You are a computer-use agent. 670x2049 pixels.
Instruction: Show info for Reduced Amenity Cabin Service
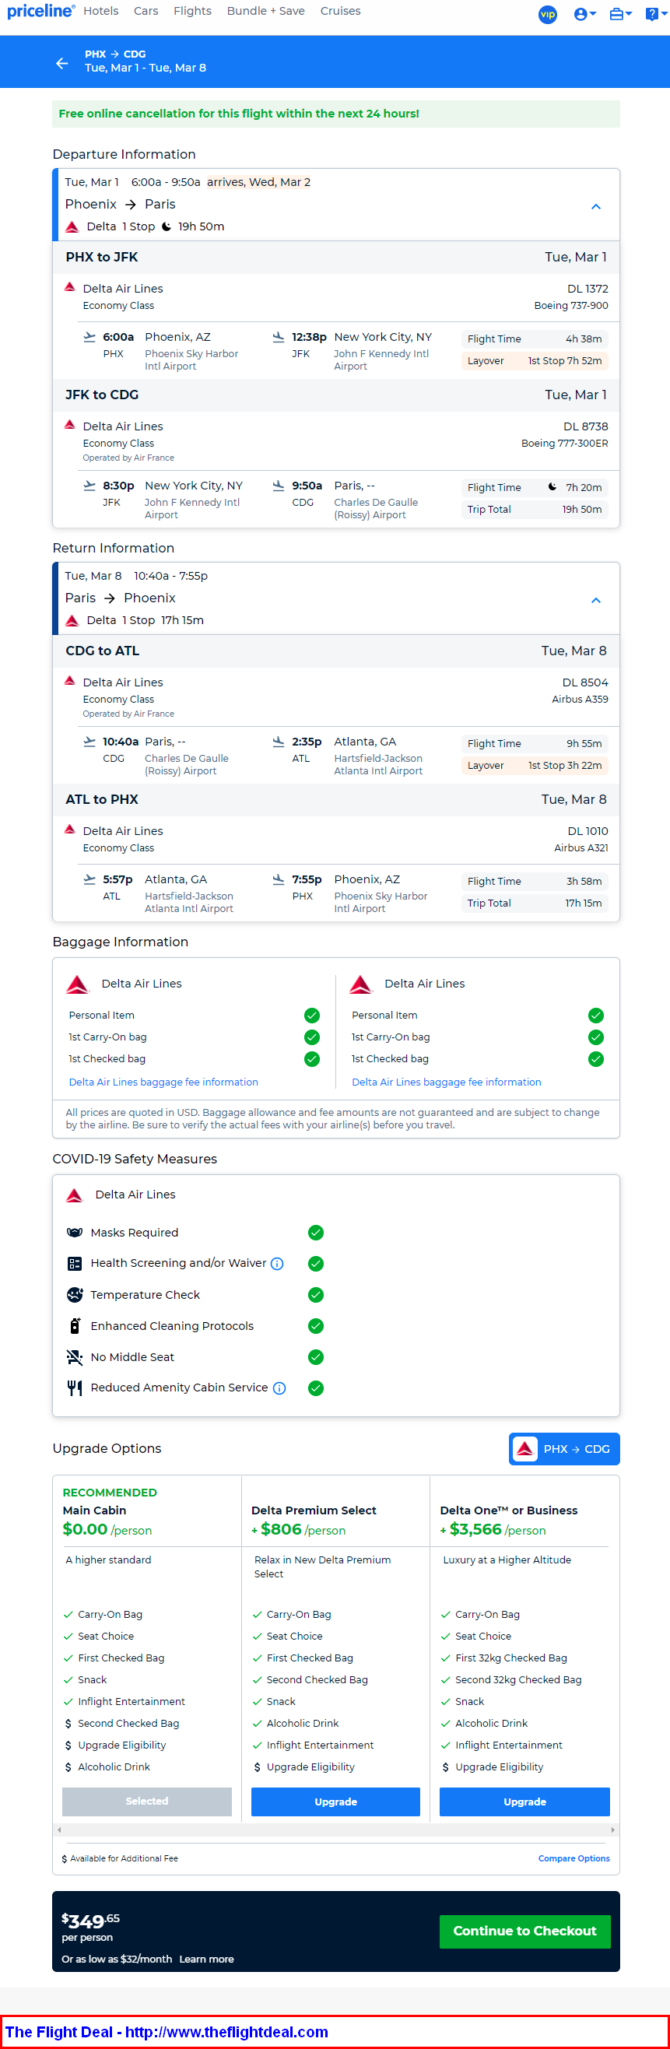pos(280,1388)
